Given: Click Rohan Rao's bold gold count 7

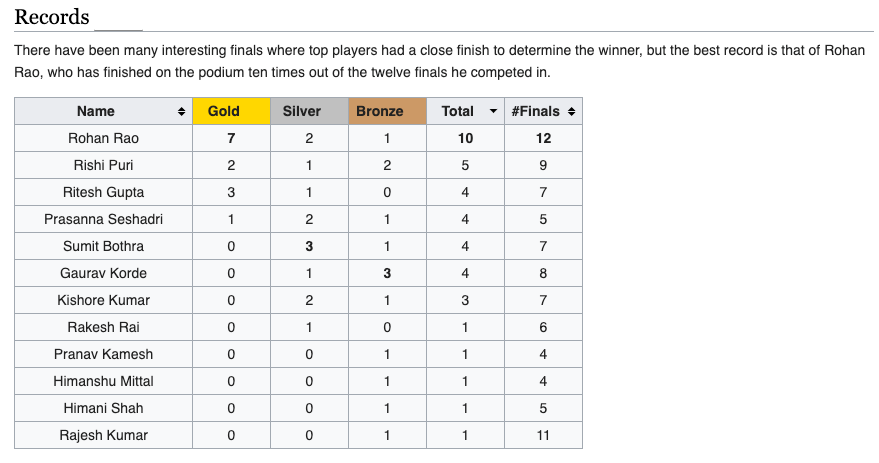Looking at the screenshot, I should [x=231, y=138].
